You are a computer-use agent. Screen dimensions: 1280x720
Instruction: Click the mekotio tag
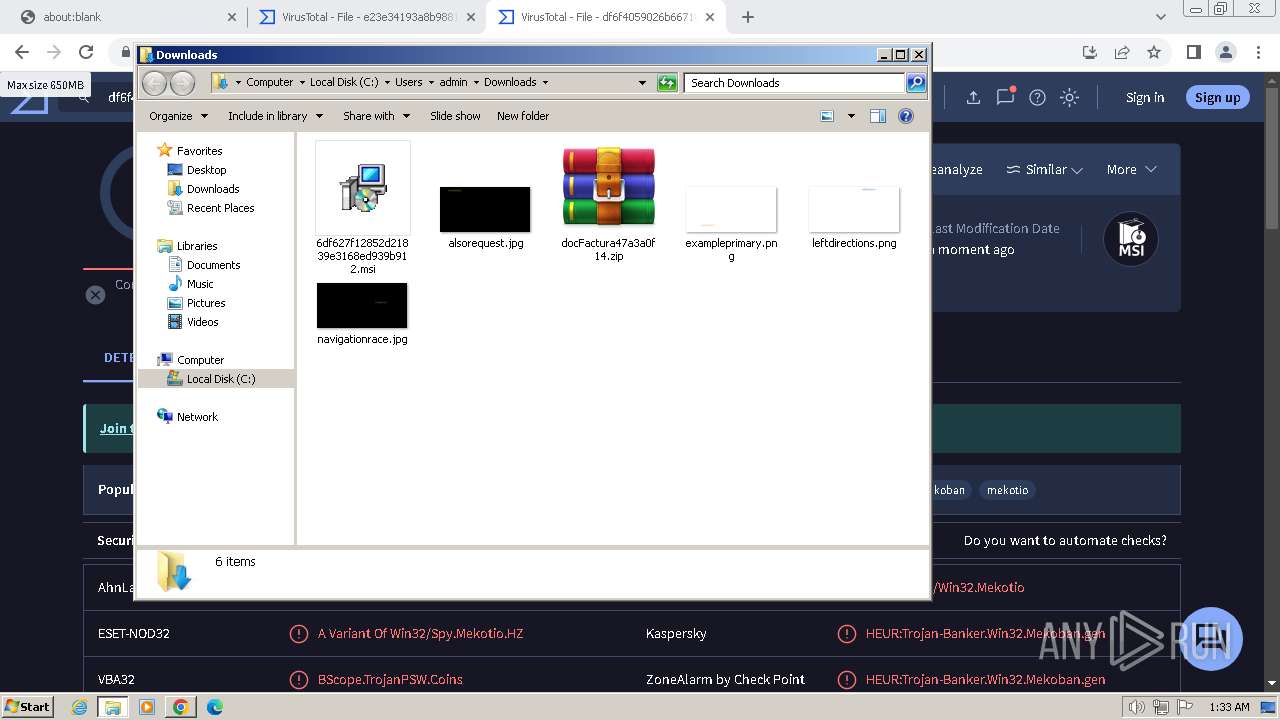pyautogui.click(x=1007, y=490)
